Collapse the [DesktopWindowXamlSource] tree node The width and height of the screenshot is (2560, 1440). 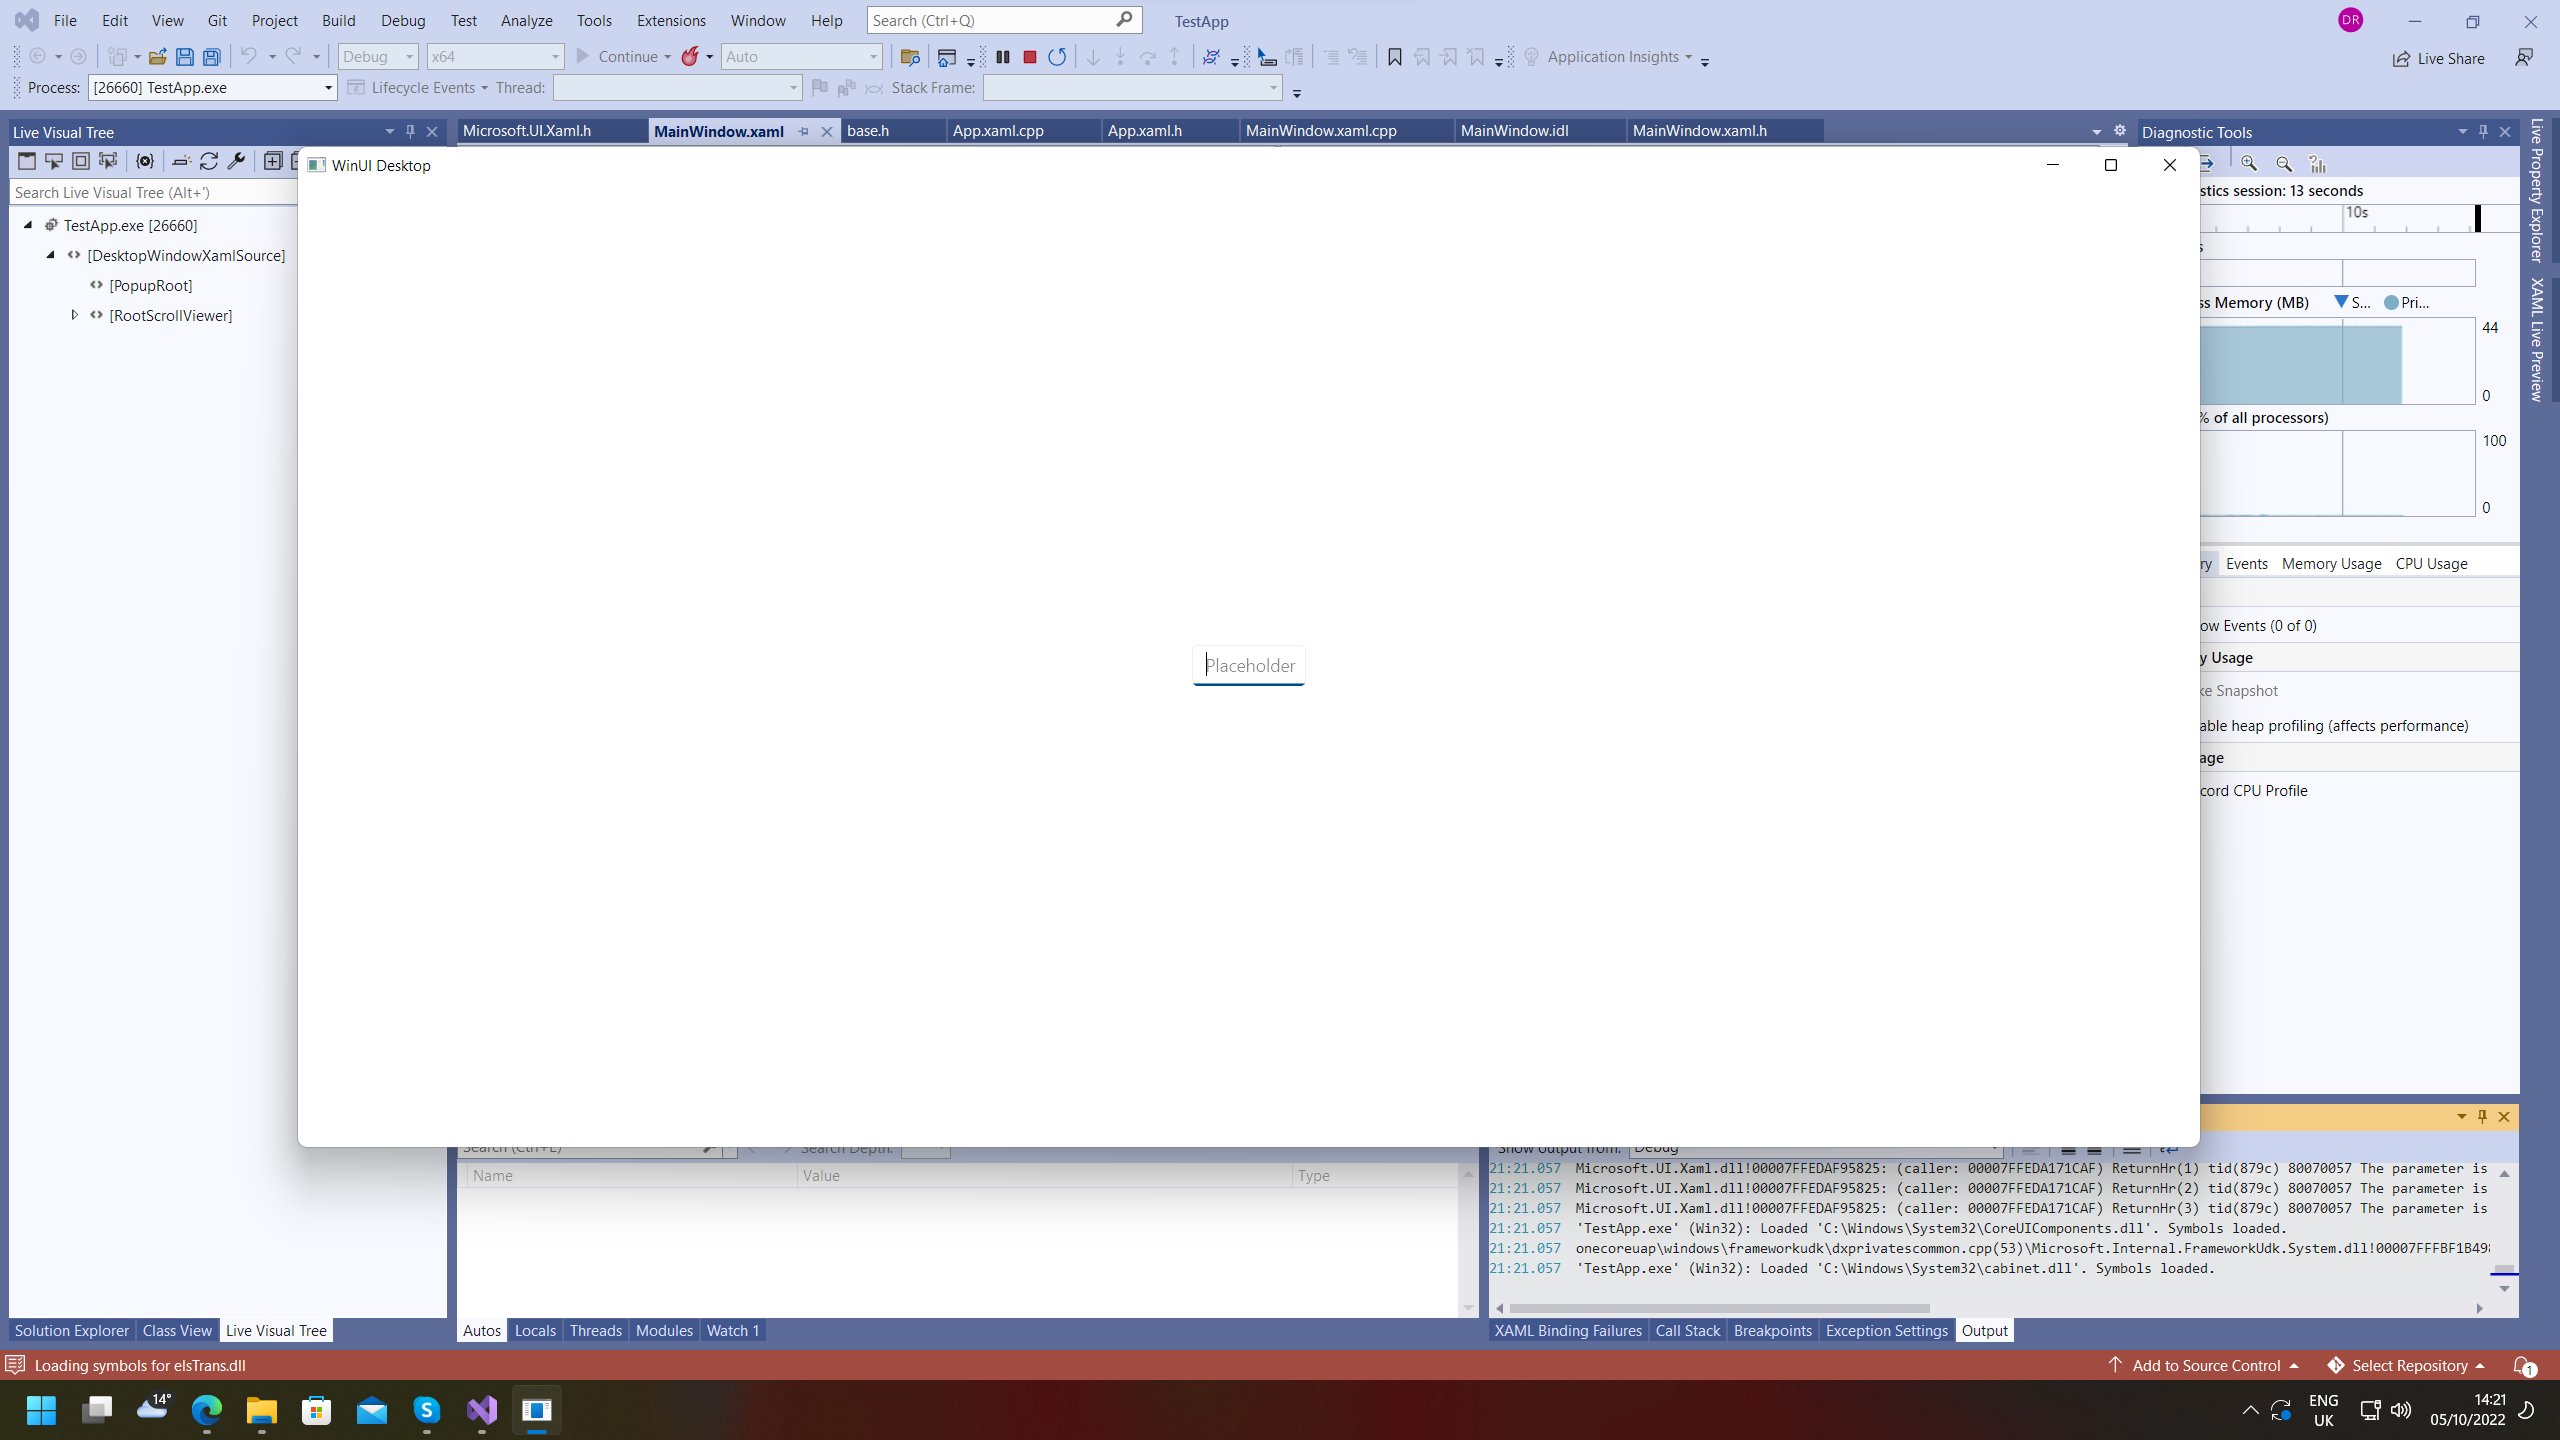(x=50, y=255)
